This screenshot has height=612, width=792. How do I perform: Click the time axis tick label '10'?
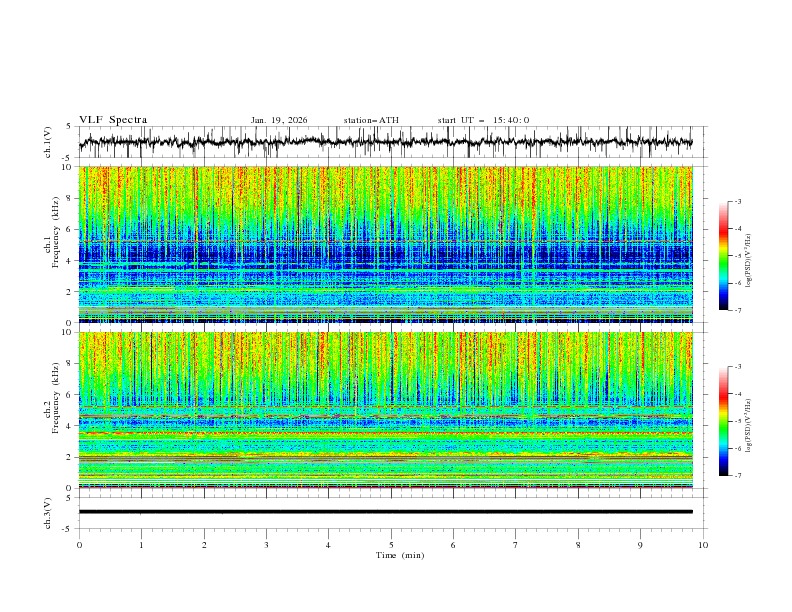tap(703, 545)
